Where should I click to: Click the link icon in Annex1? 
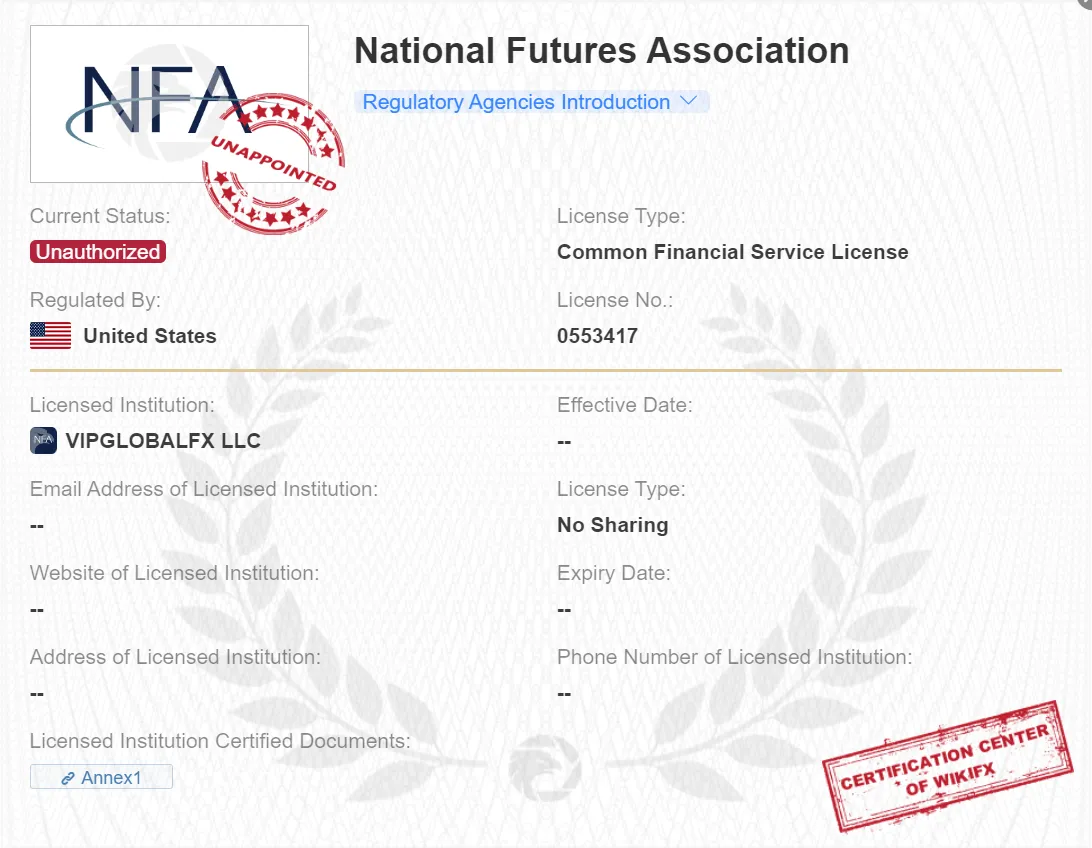tap(68, 778)
